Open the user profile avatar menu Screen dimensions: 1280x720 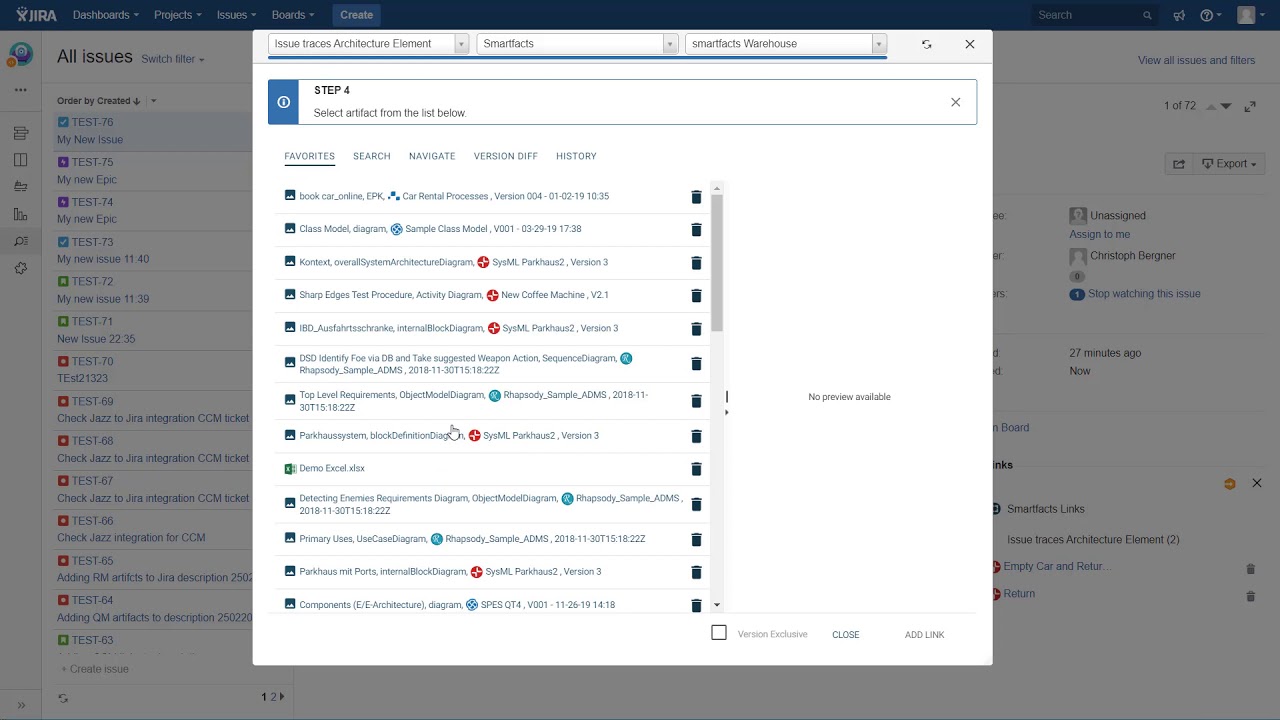pos(1249,15)
